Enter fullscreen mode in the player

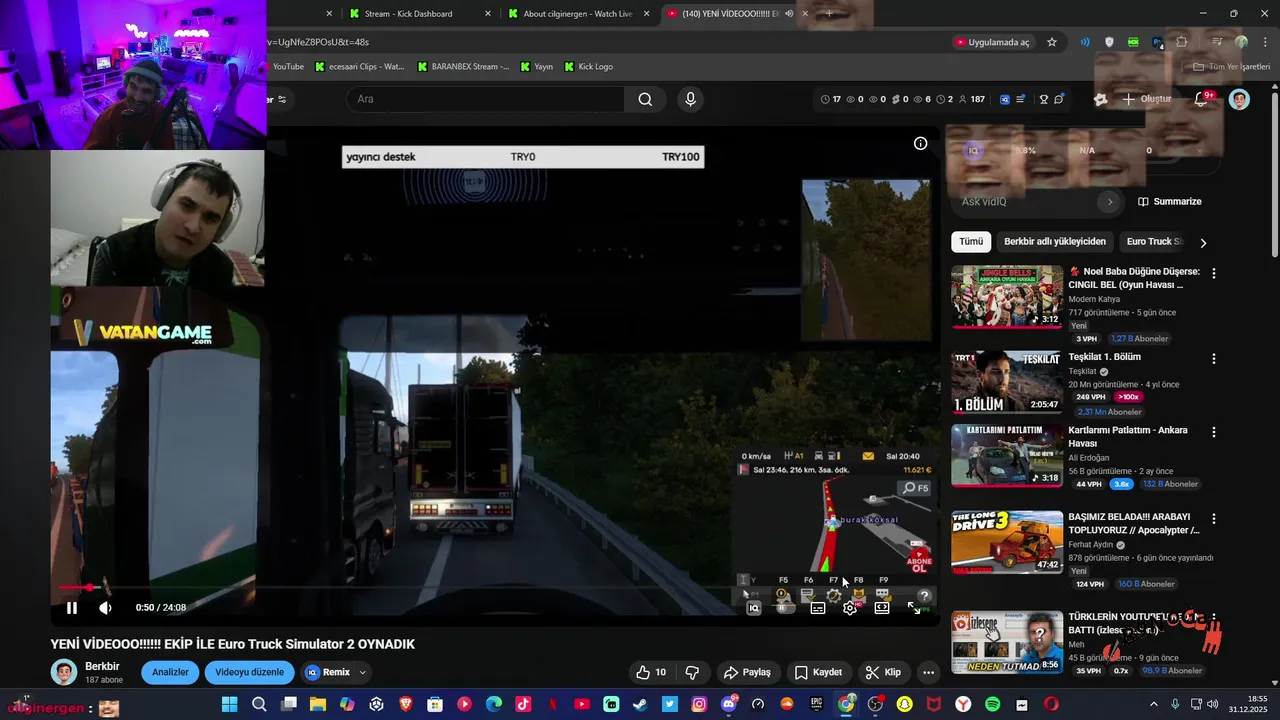[914, 608]
